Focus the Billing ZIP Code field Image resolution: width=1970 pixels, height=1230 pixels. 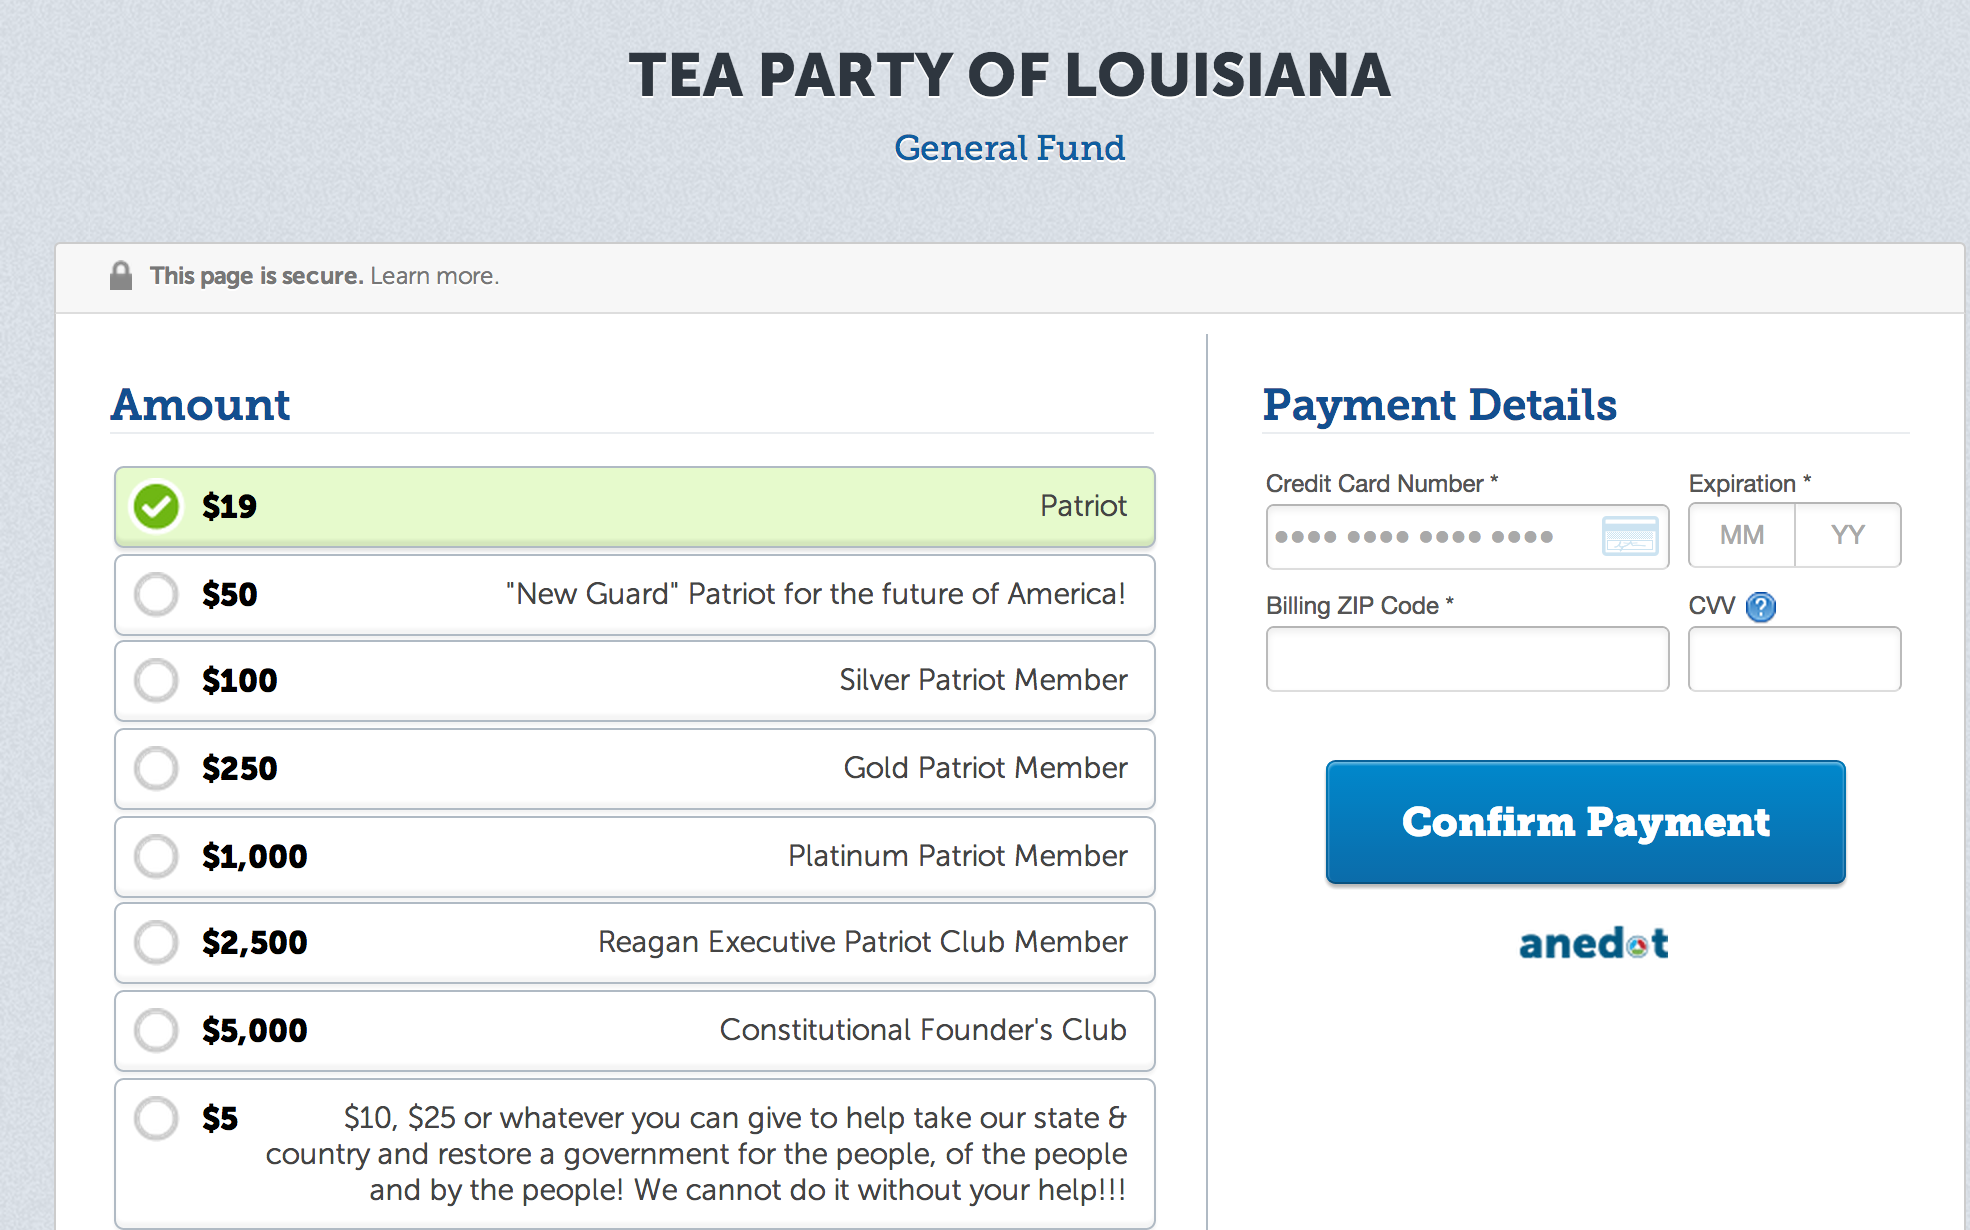tap(1467, 659)
